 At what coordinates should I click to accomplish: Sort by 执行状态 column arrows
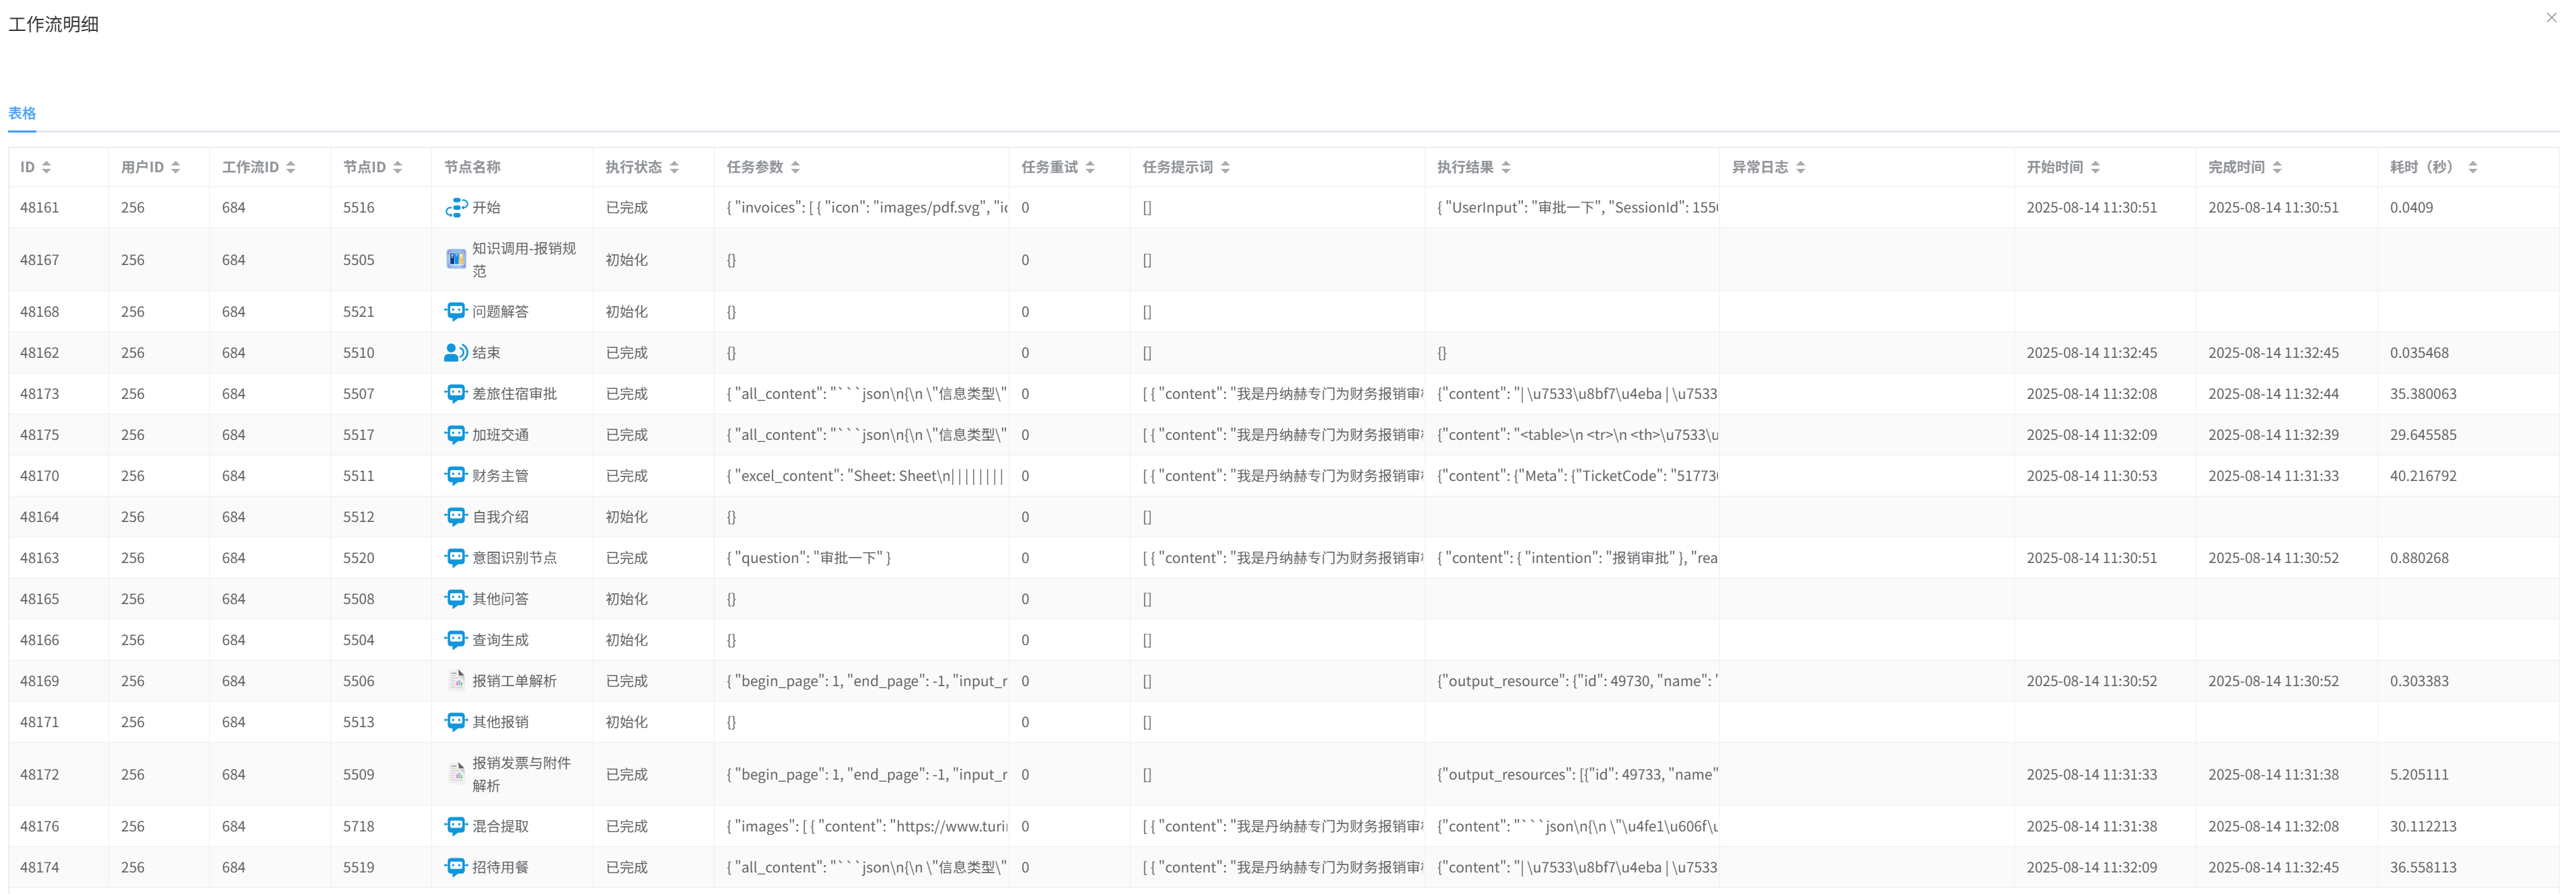click(674, 168)
